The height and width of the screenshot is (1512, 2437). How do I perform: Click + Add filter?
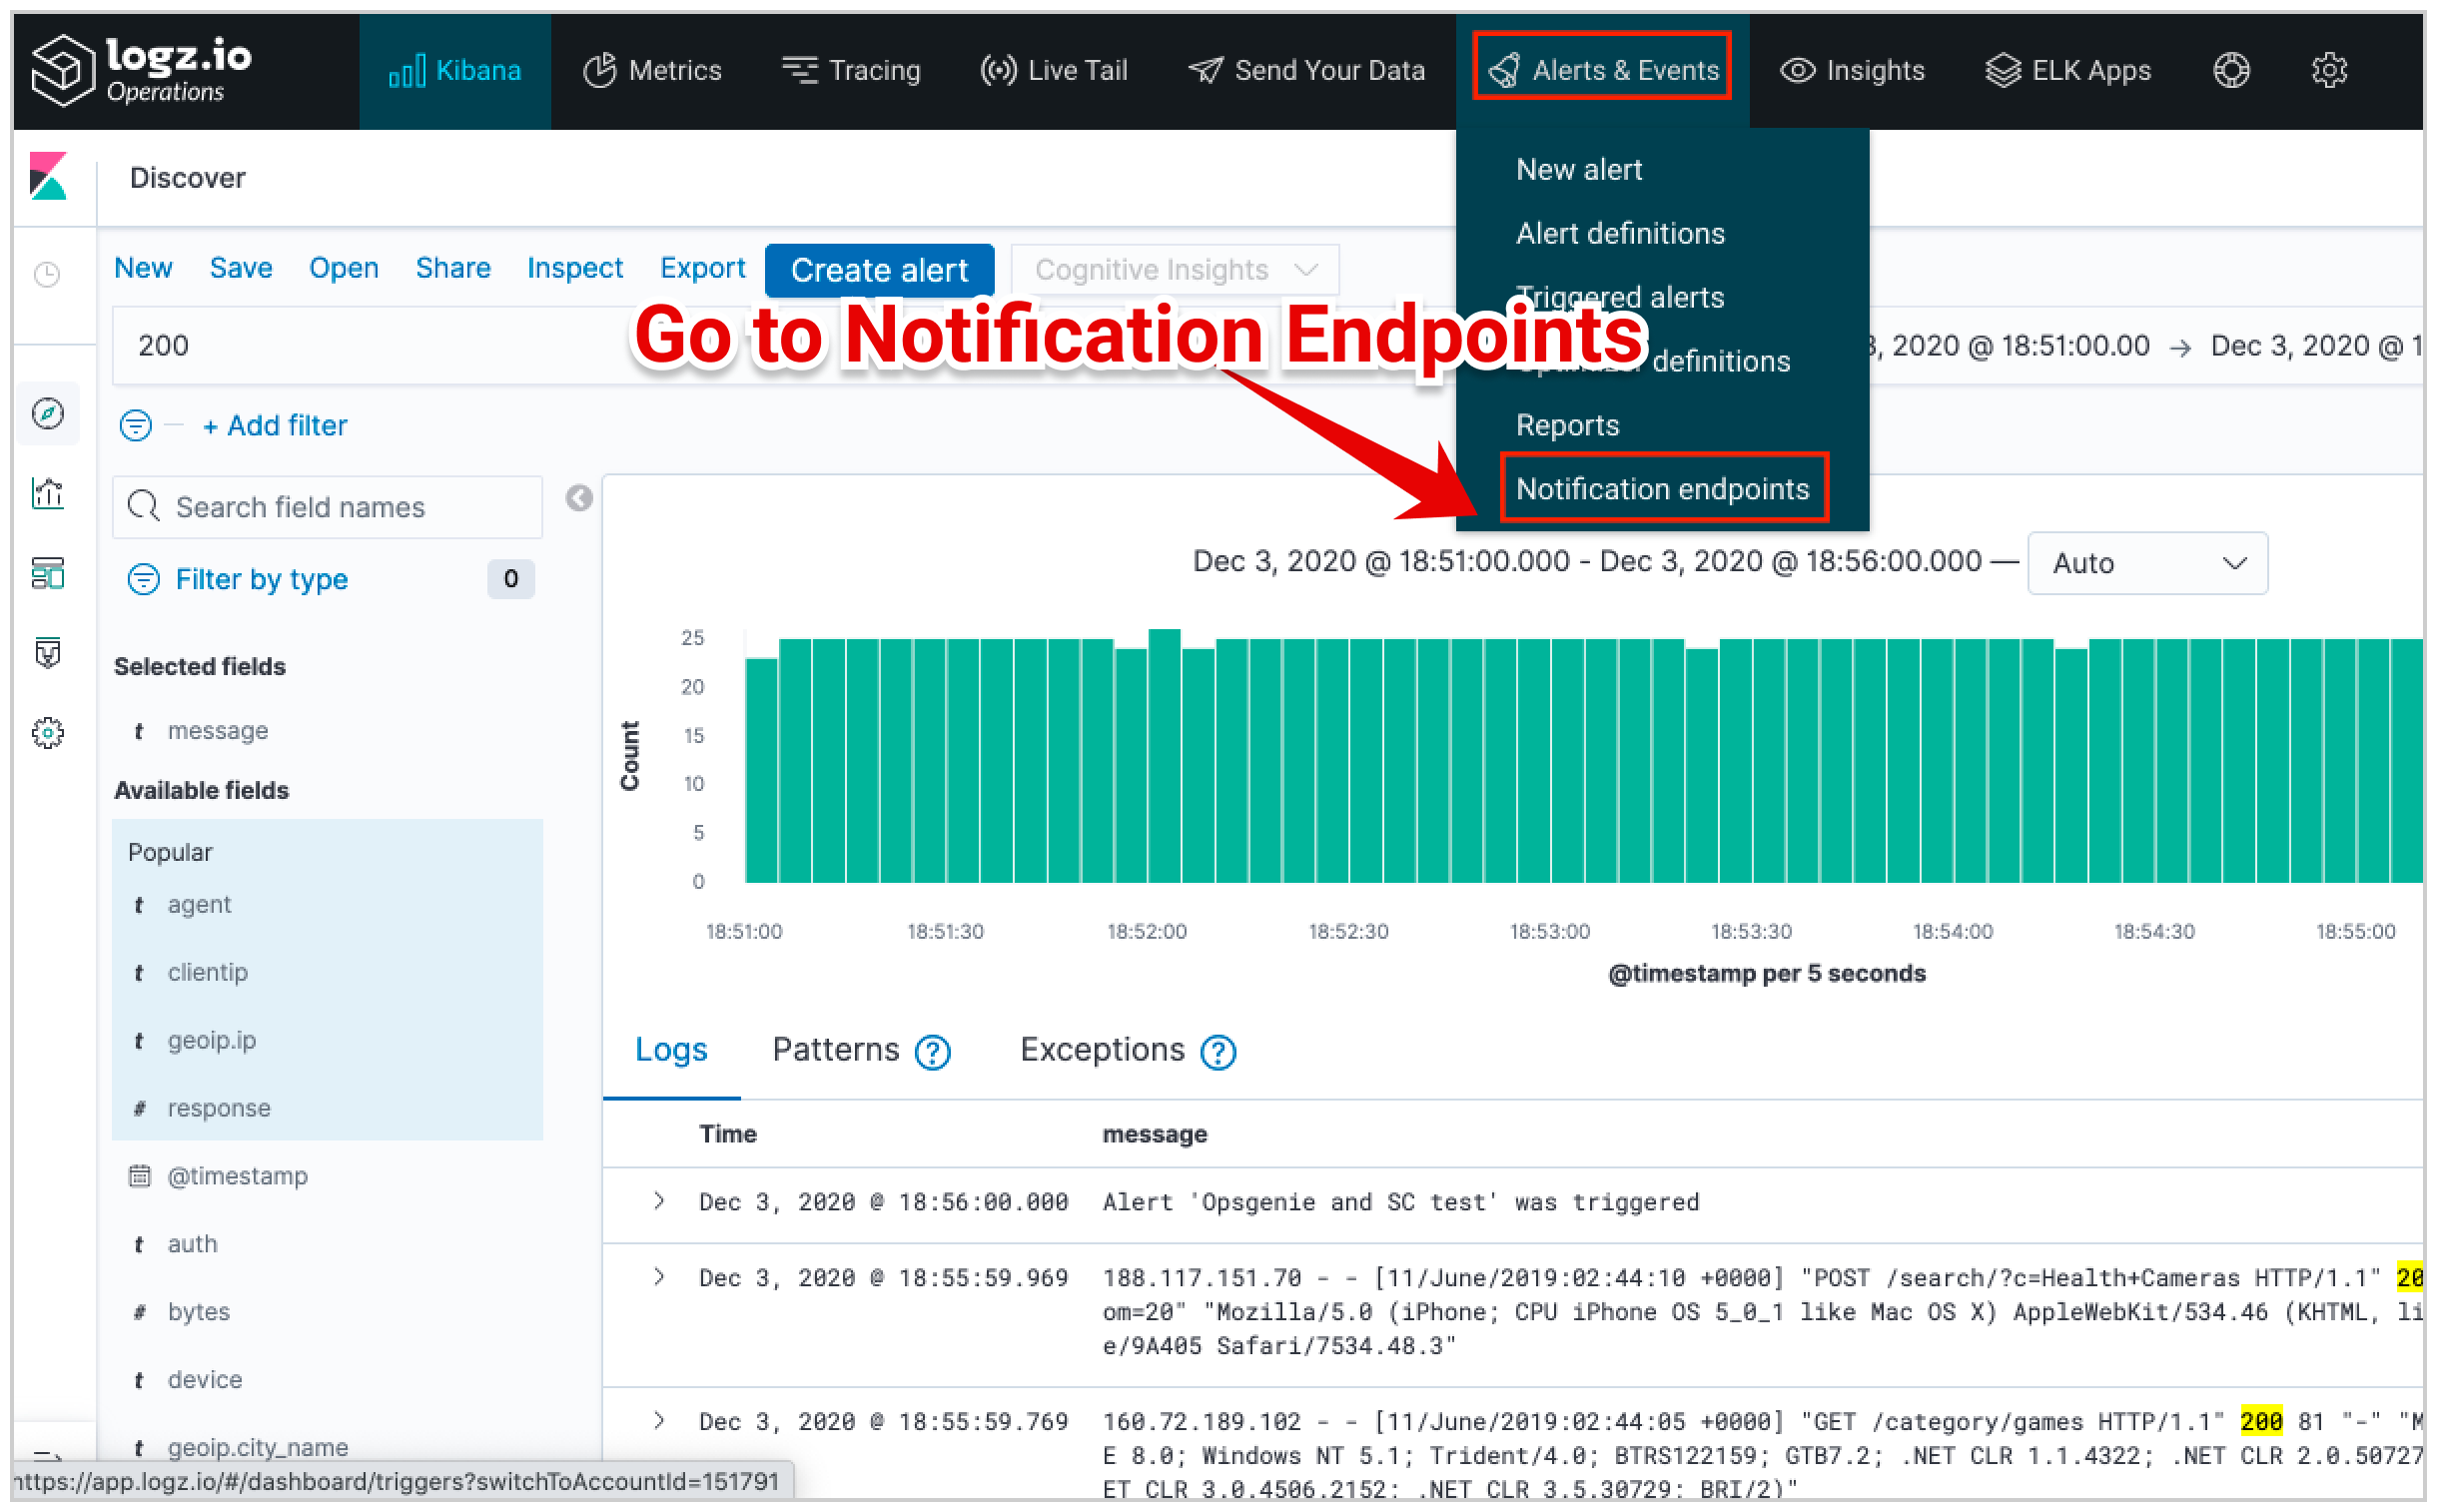[x=275, y=425]
